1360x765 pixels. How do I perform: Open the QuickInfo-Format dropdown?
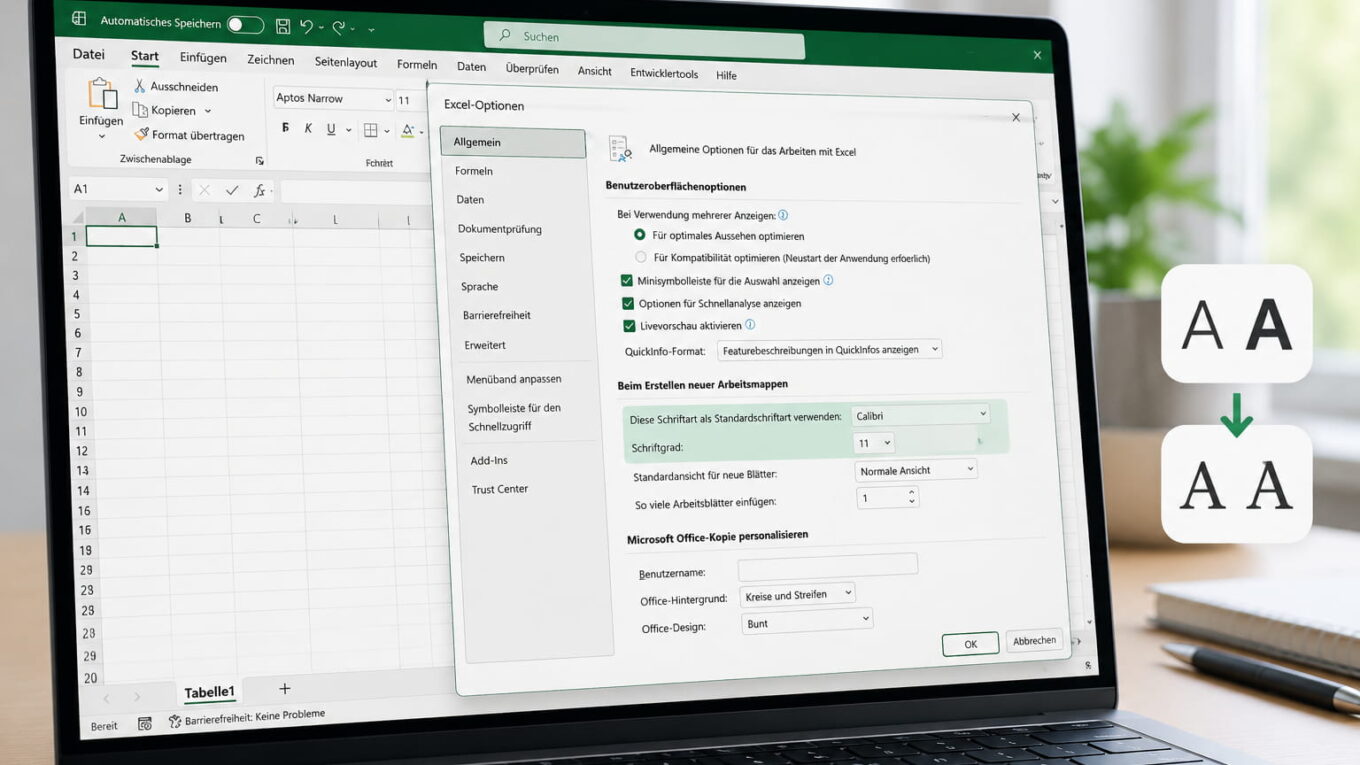(x=830, y=350)
